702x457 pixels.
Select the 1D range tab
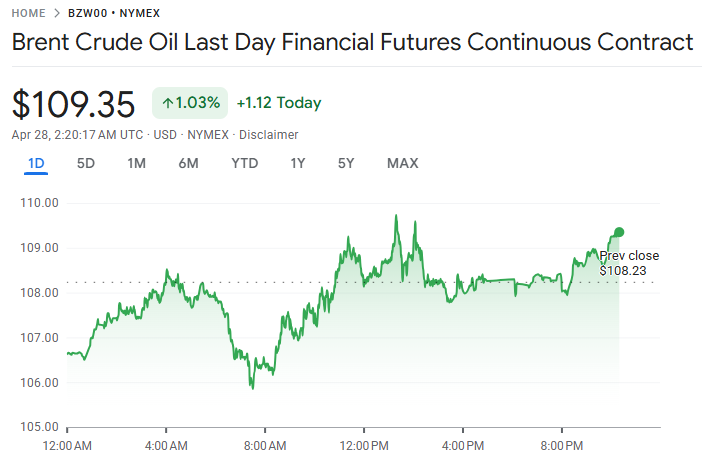[x=36, y=163]
